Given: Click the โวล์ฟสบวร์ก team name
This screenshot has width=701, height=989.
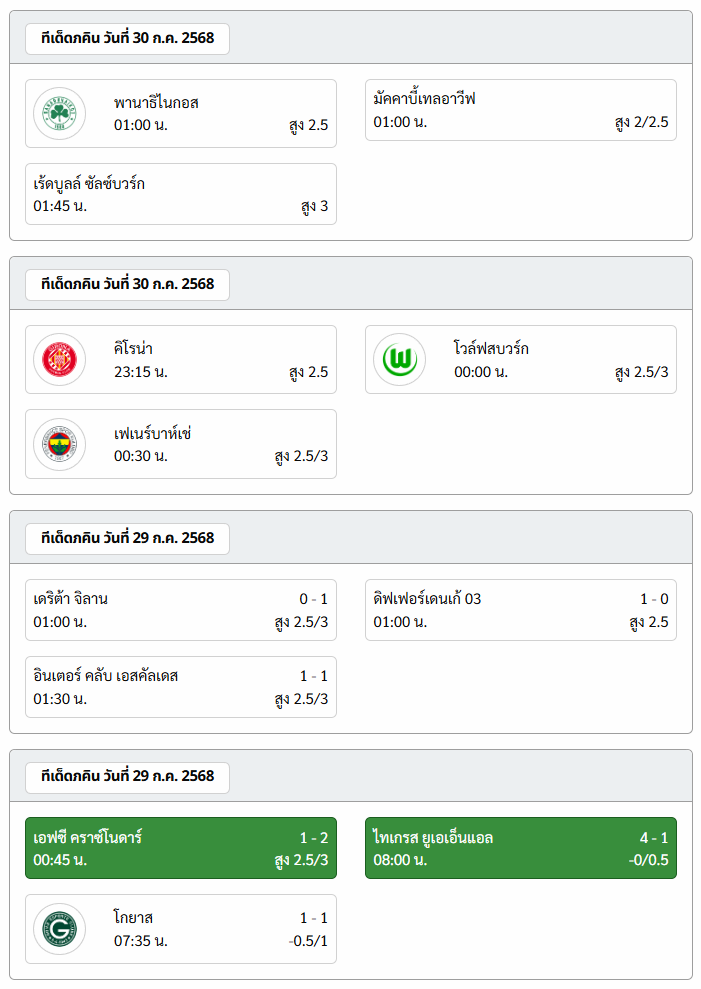Looking at the screenshot, I should pos(491,348).
